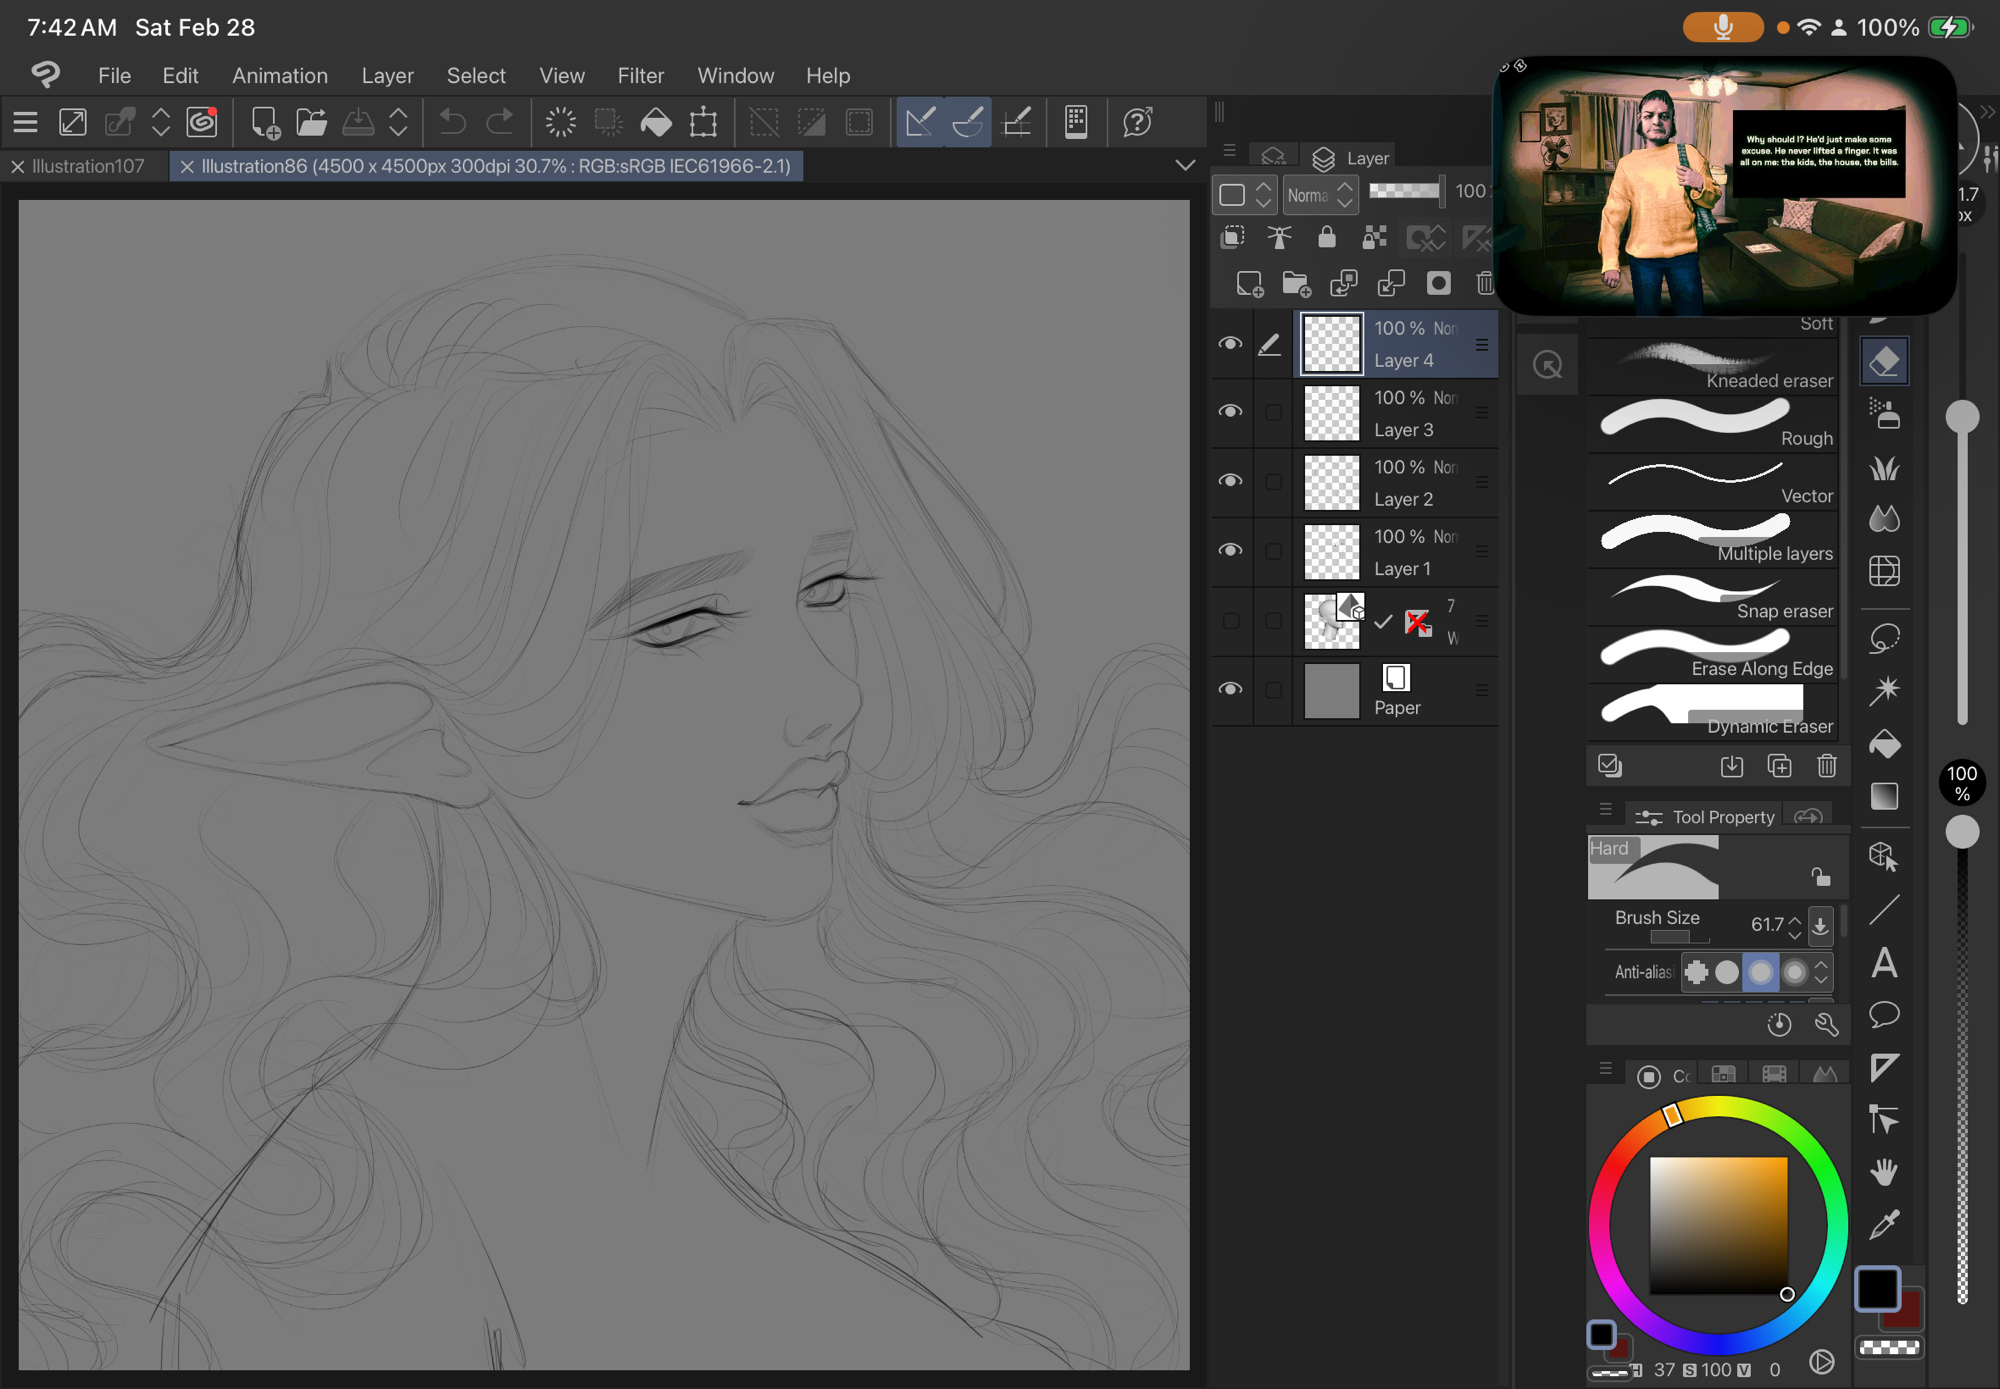
Task: Choose the Erase Along Edge sub tool
Action: tap(1712, 654)
